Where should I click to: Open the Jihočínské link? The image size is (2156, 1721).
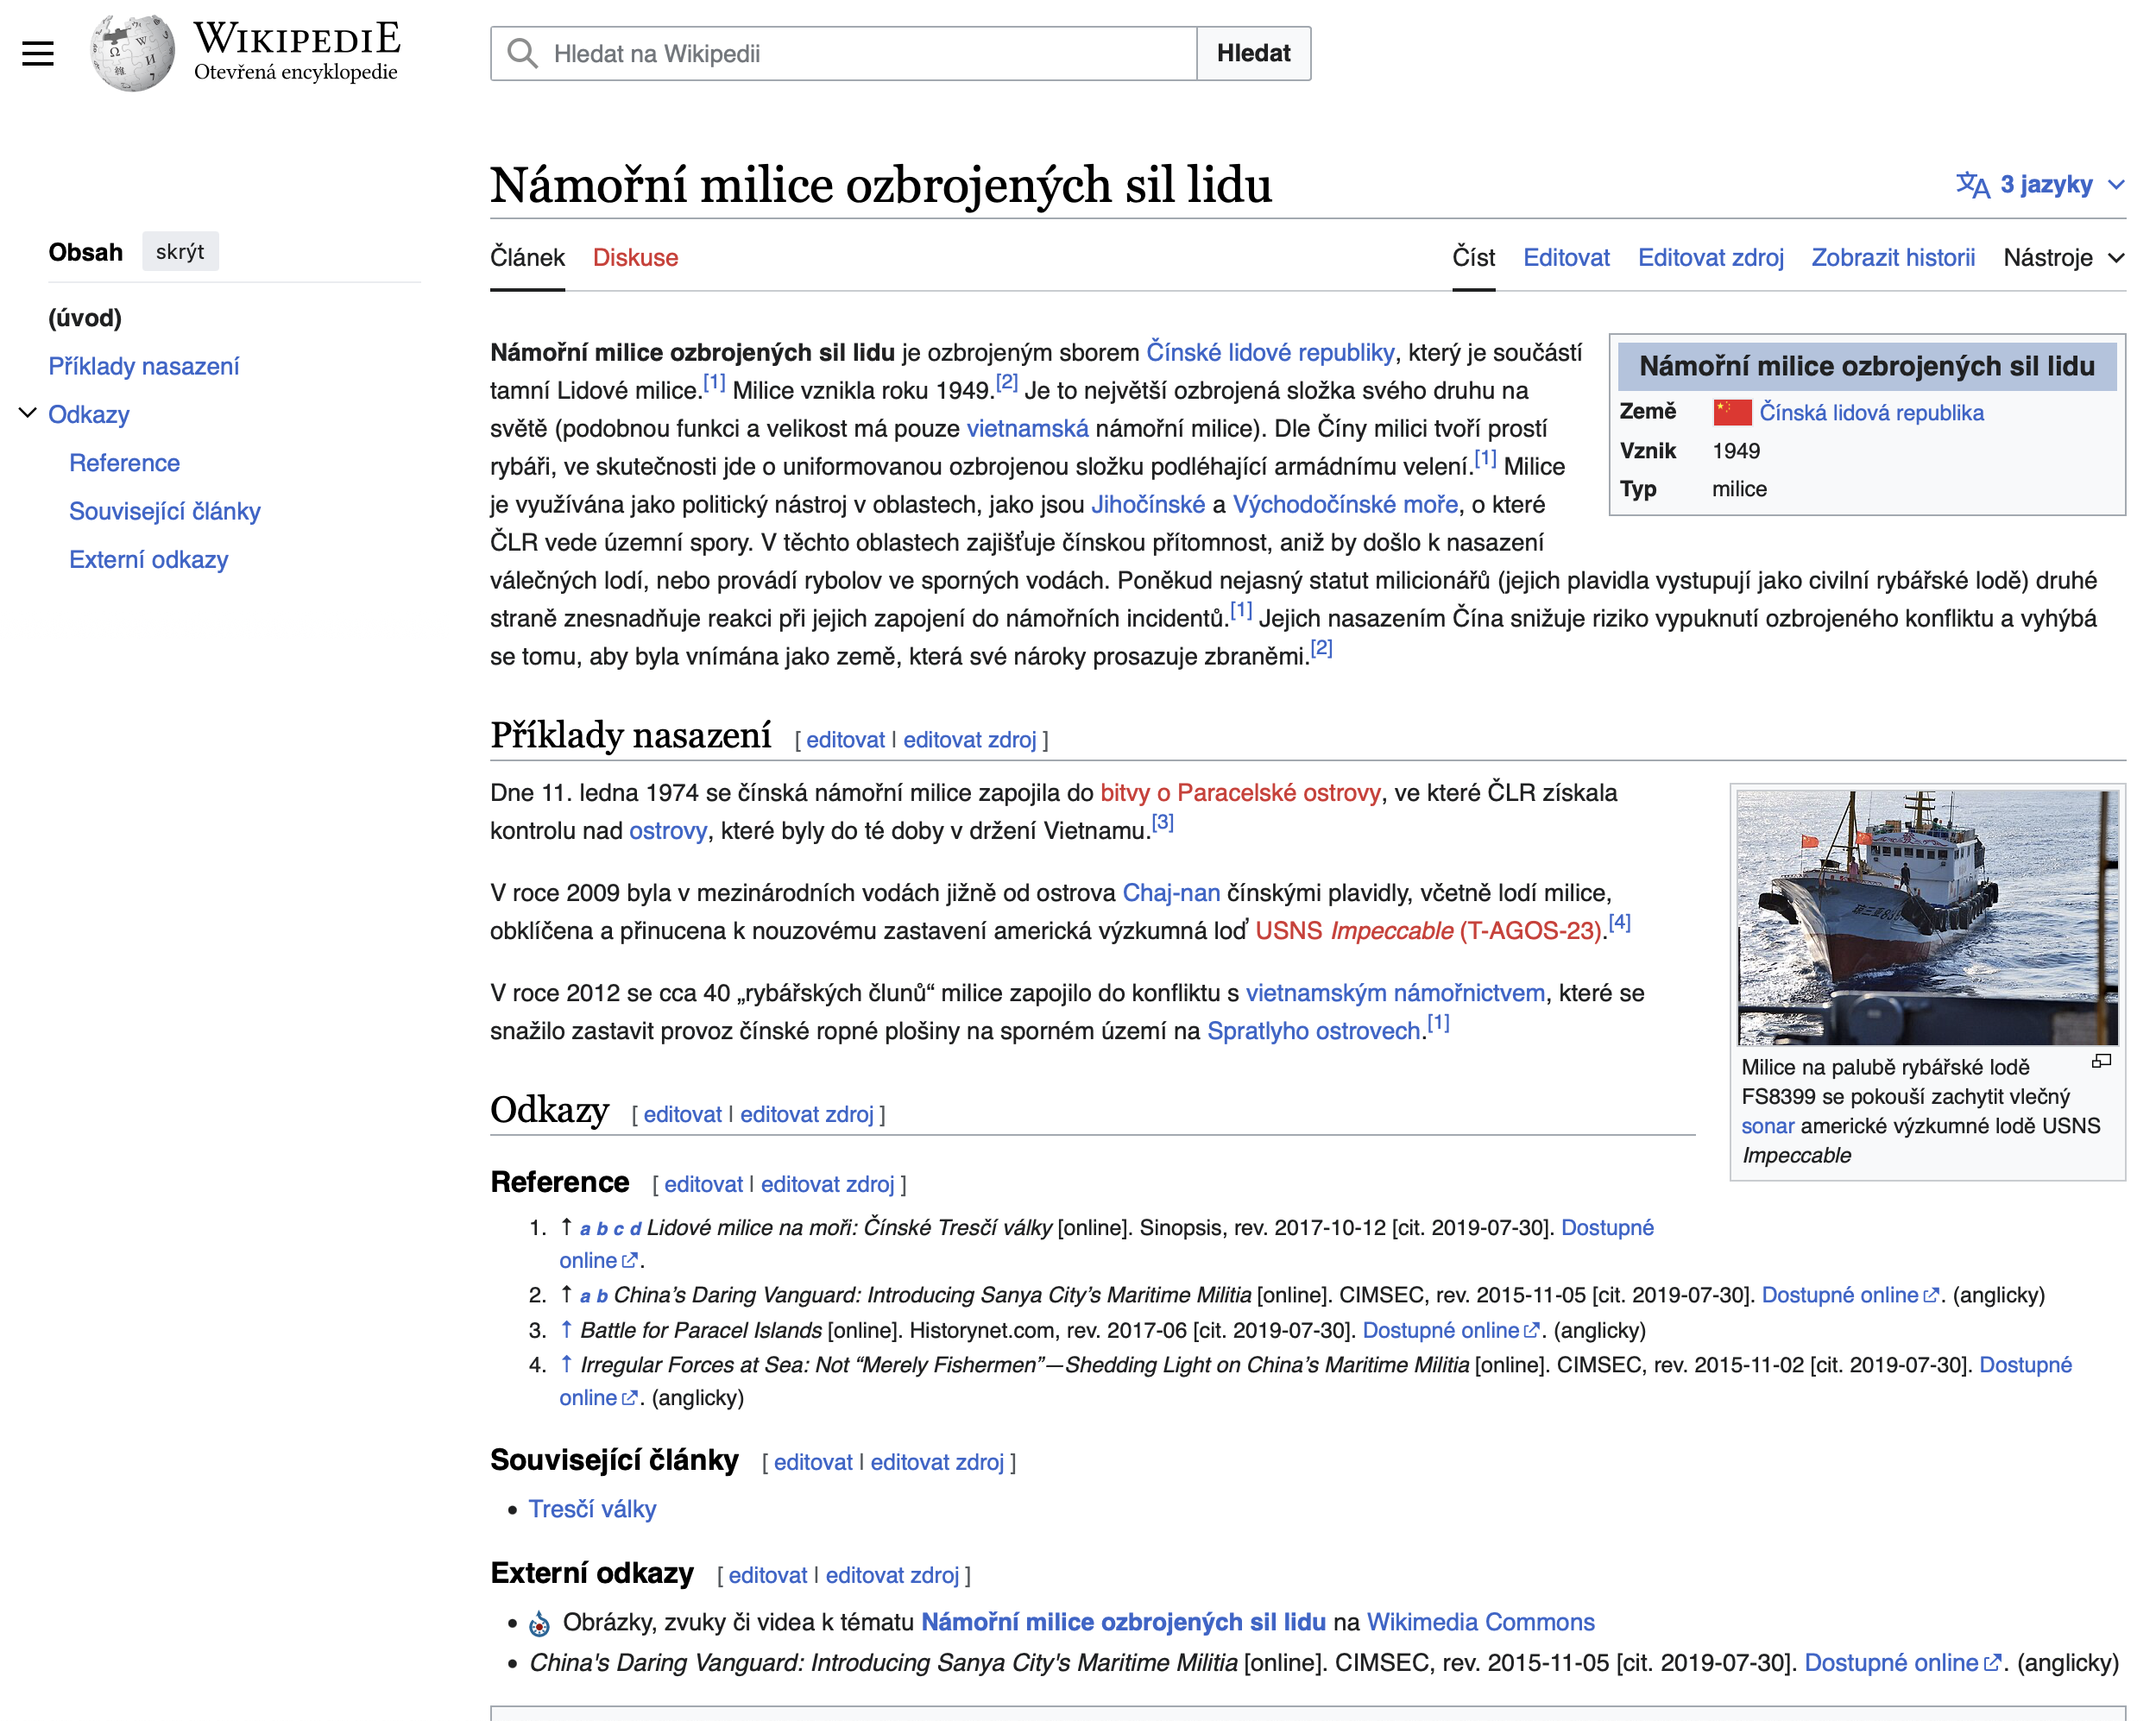(1148, 504)
